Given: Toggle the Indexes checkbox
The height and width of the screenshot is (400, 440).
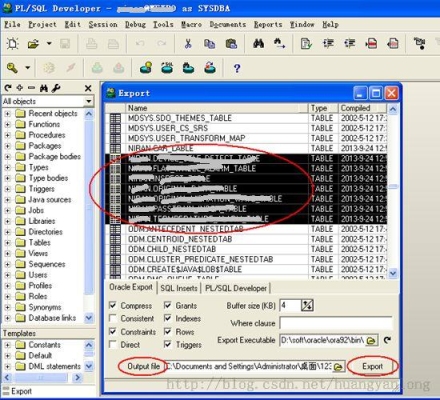Looking at the screenshot, I should pyautogui.click(x=168, y=318).
